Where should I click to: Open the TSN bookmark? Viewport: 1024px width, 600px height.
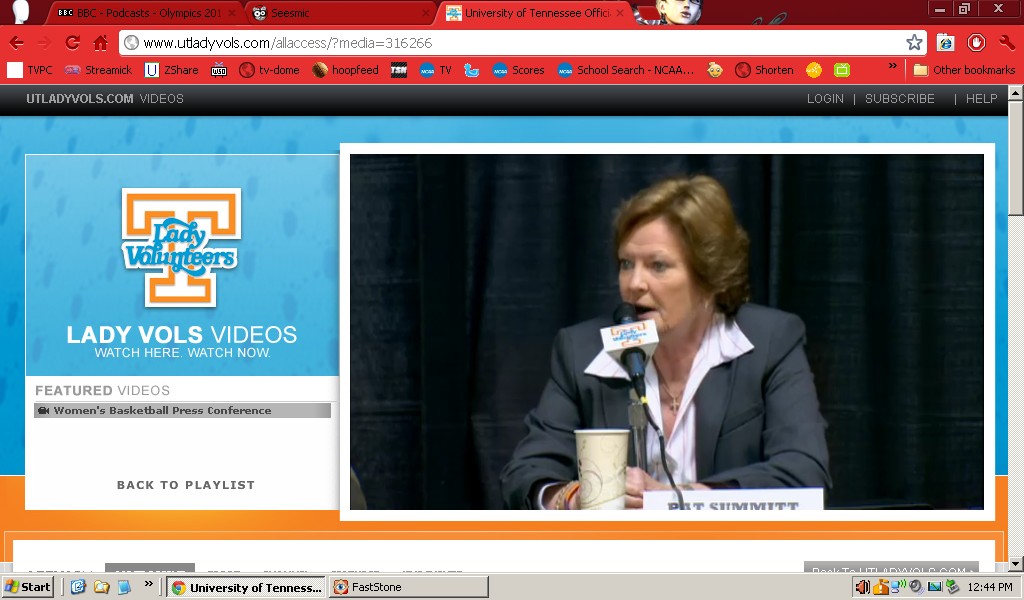click(399, 70)
